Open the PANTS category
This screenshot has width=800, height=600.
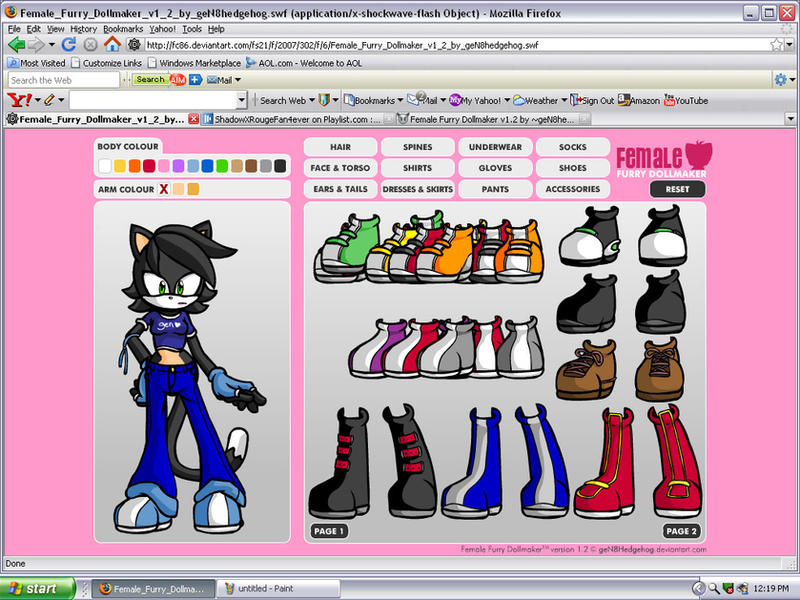point(495,189)
